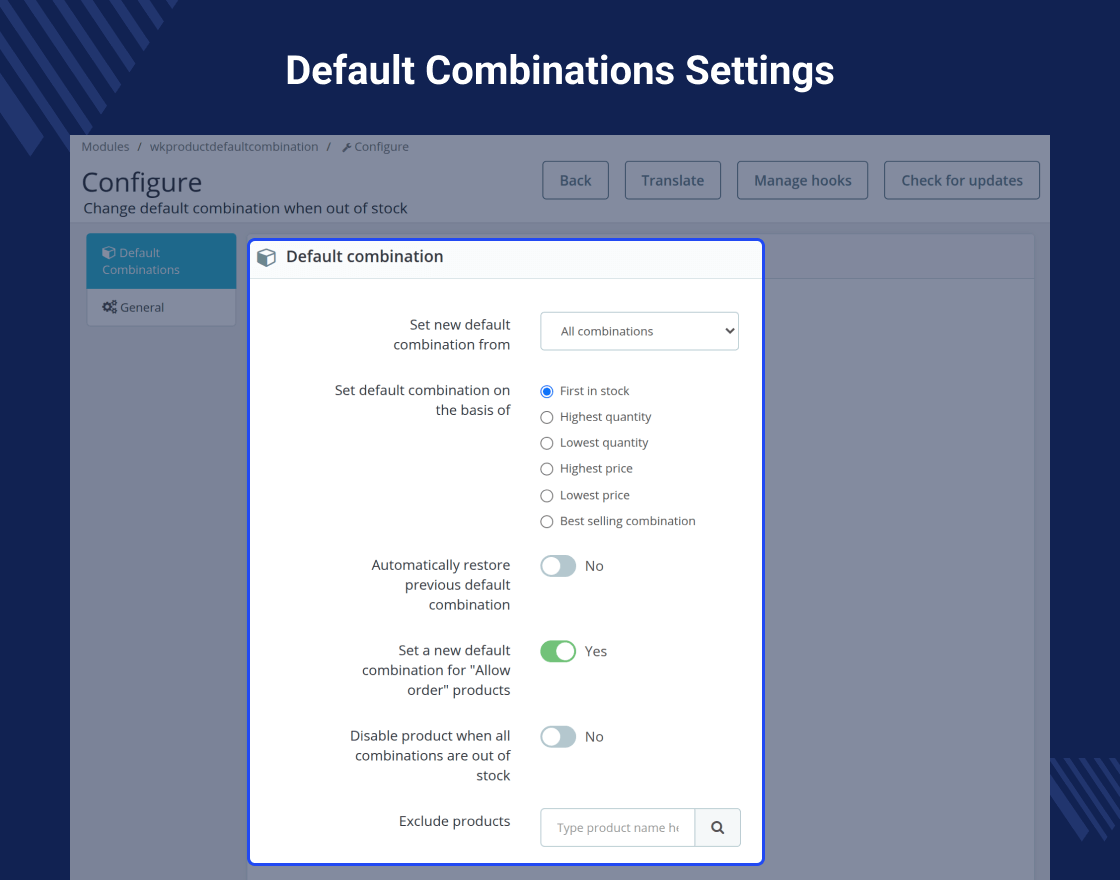1120x880 pixels.
Task: Click the Configure breadcrumb text
Action: tap(381, 146)
